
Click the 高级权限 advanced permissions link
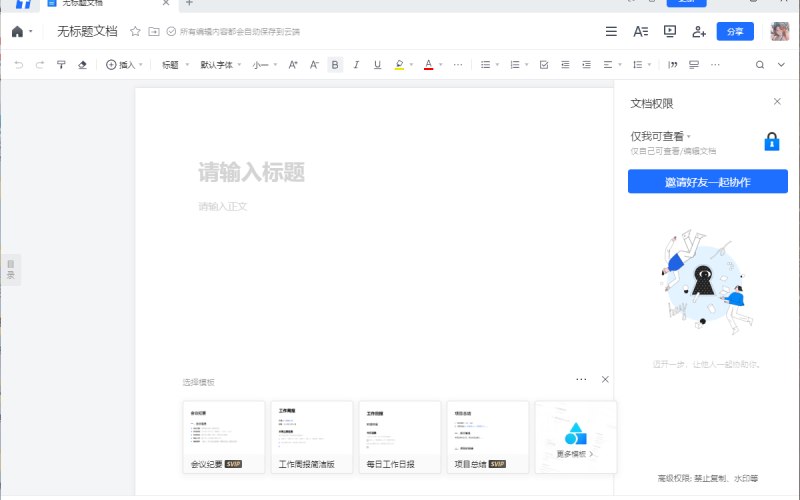pyautogui.click(x=708, y=479)
